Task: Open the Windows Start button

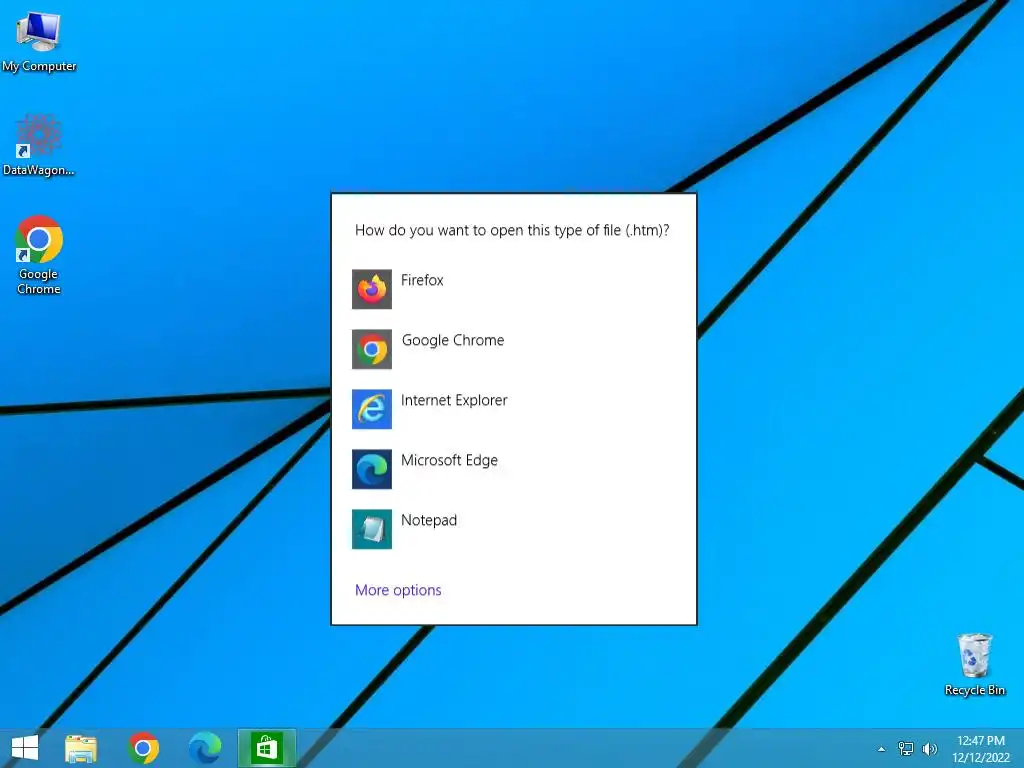Action: (x=25, y=748)
